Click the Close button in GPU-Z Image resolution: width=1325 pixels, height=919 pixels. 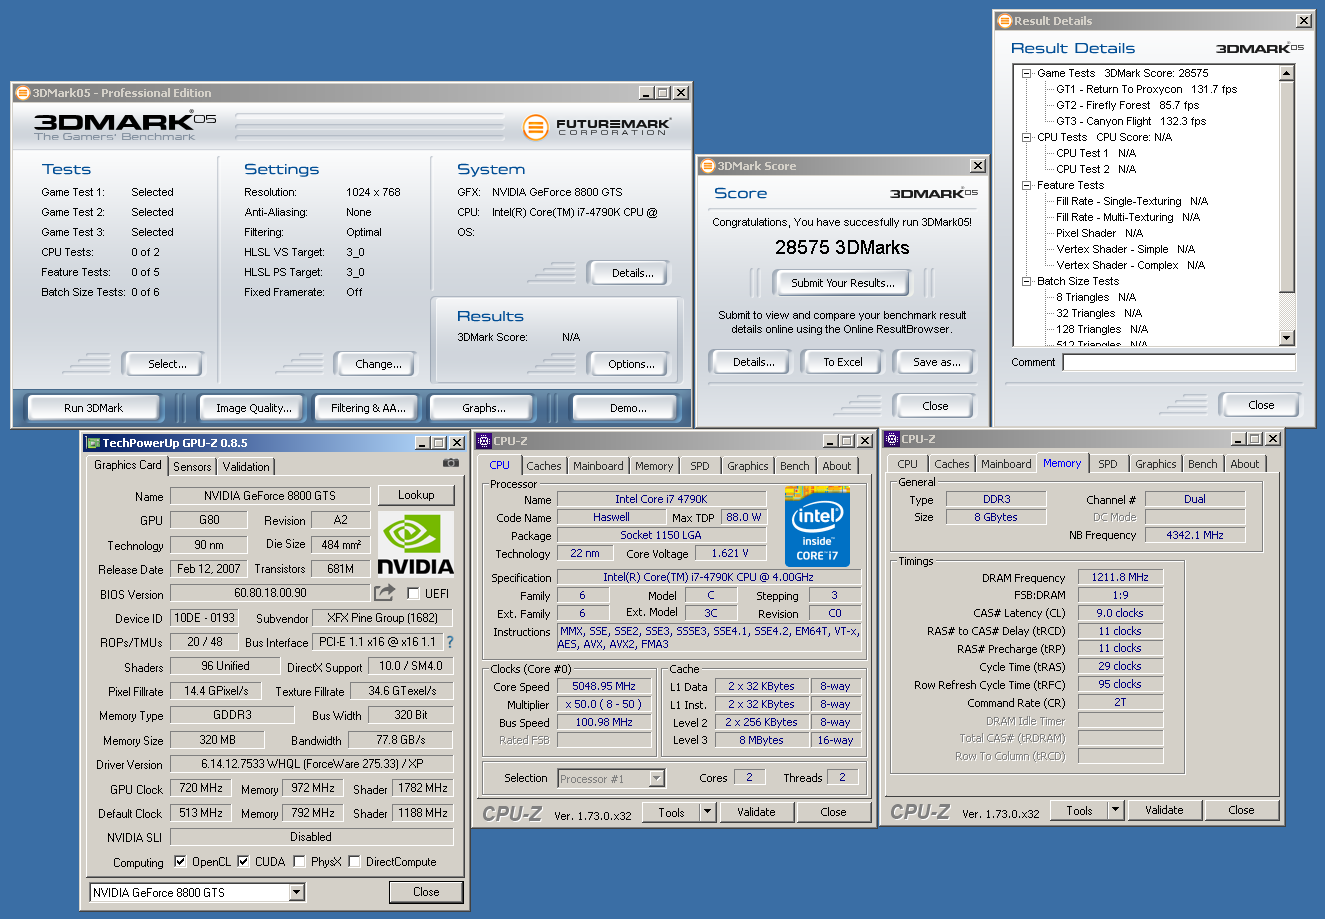426,892
